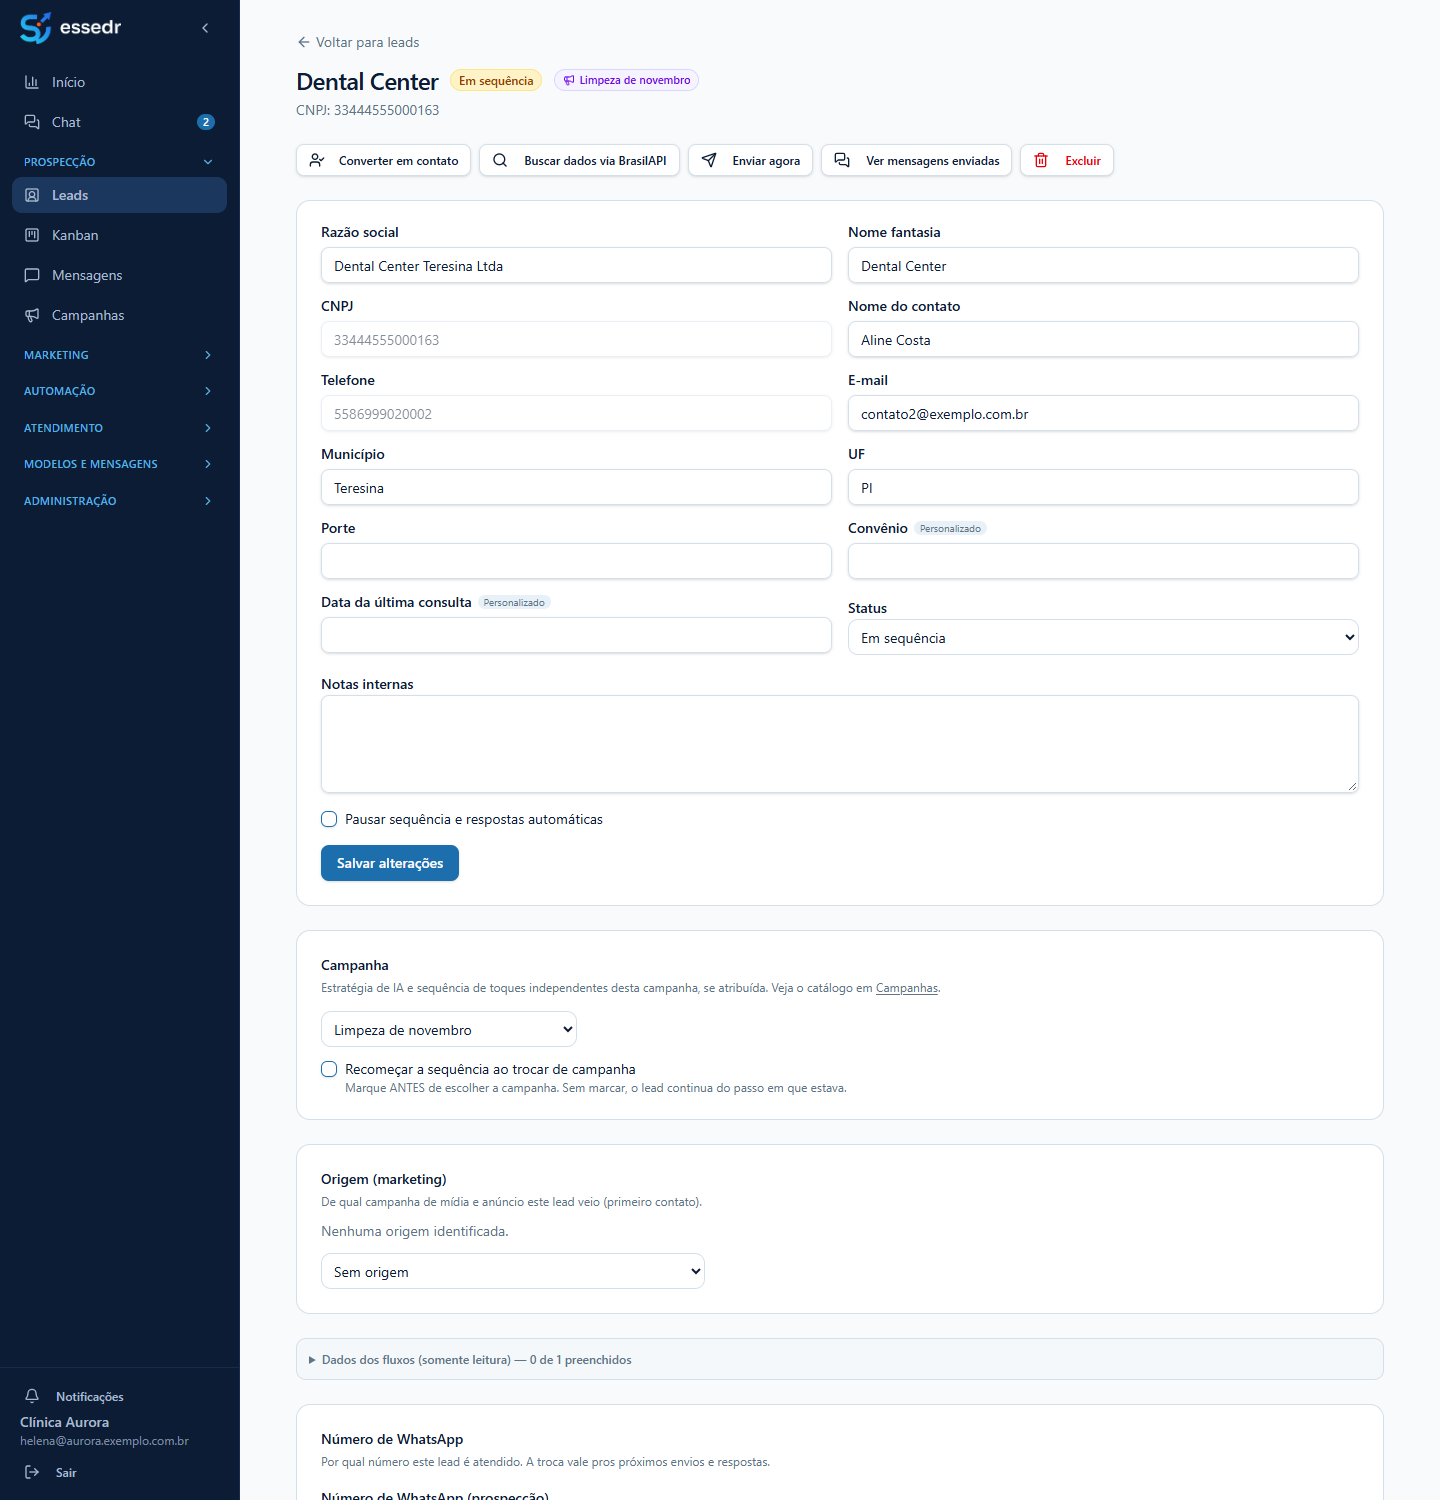
Task: Click the Sair logout icon
Action: tap(32, 1472)
